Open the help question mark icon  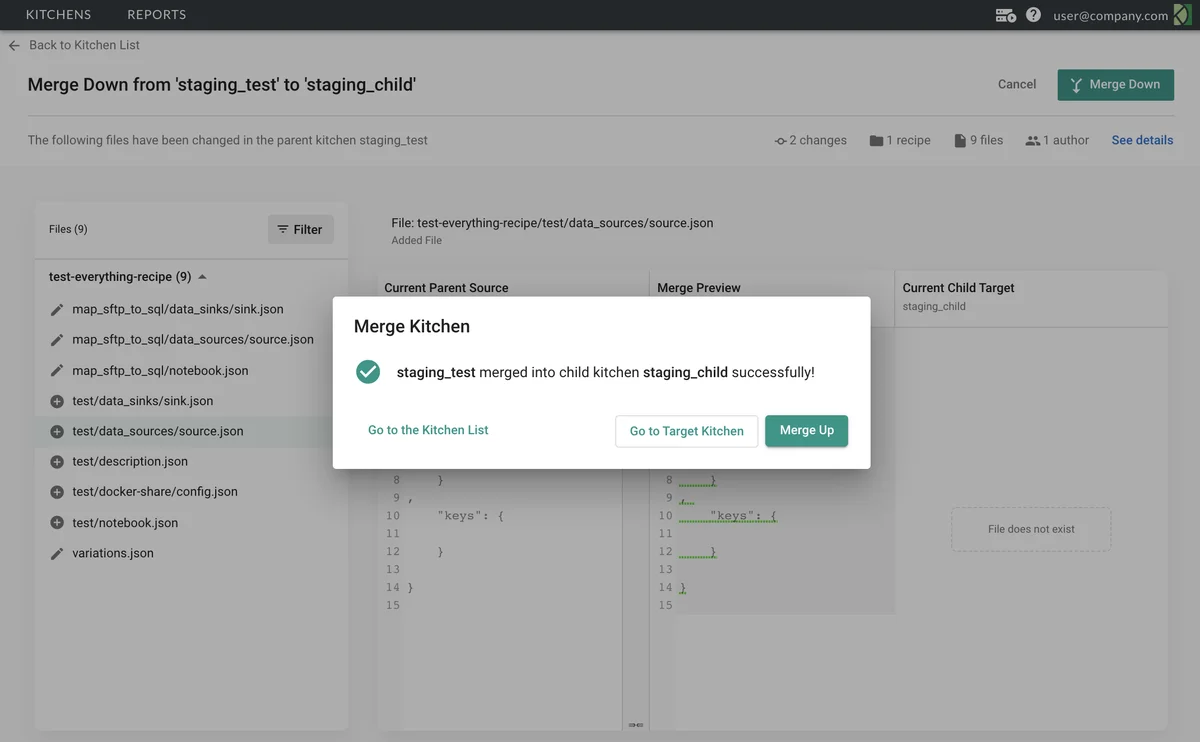(1033, 15)
